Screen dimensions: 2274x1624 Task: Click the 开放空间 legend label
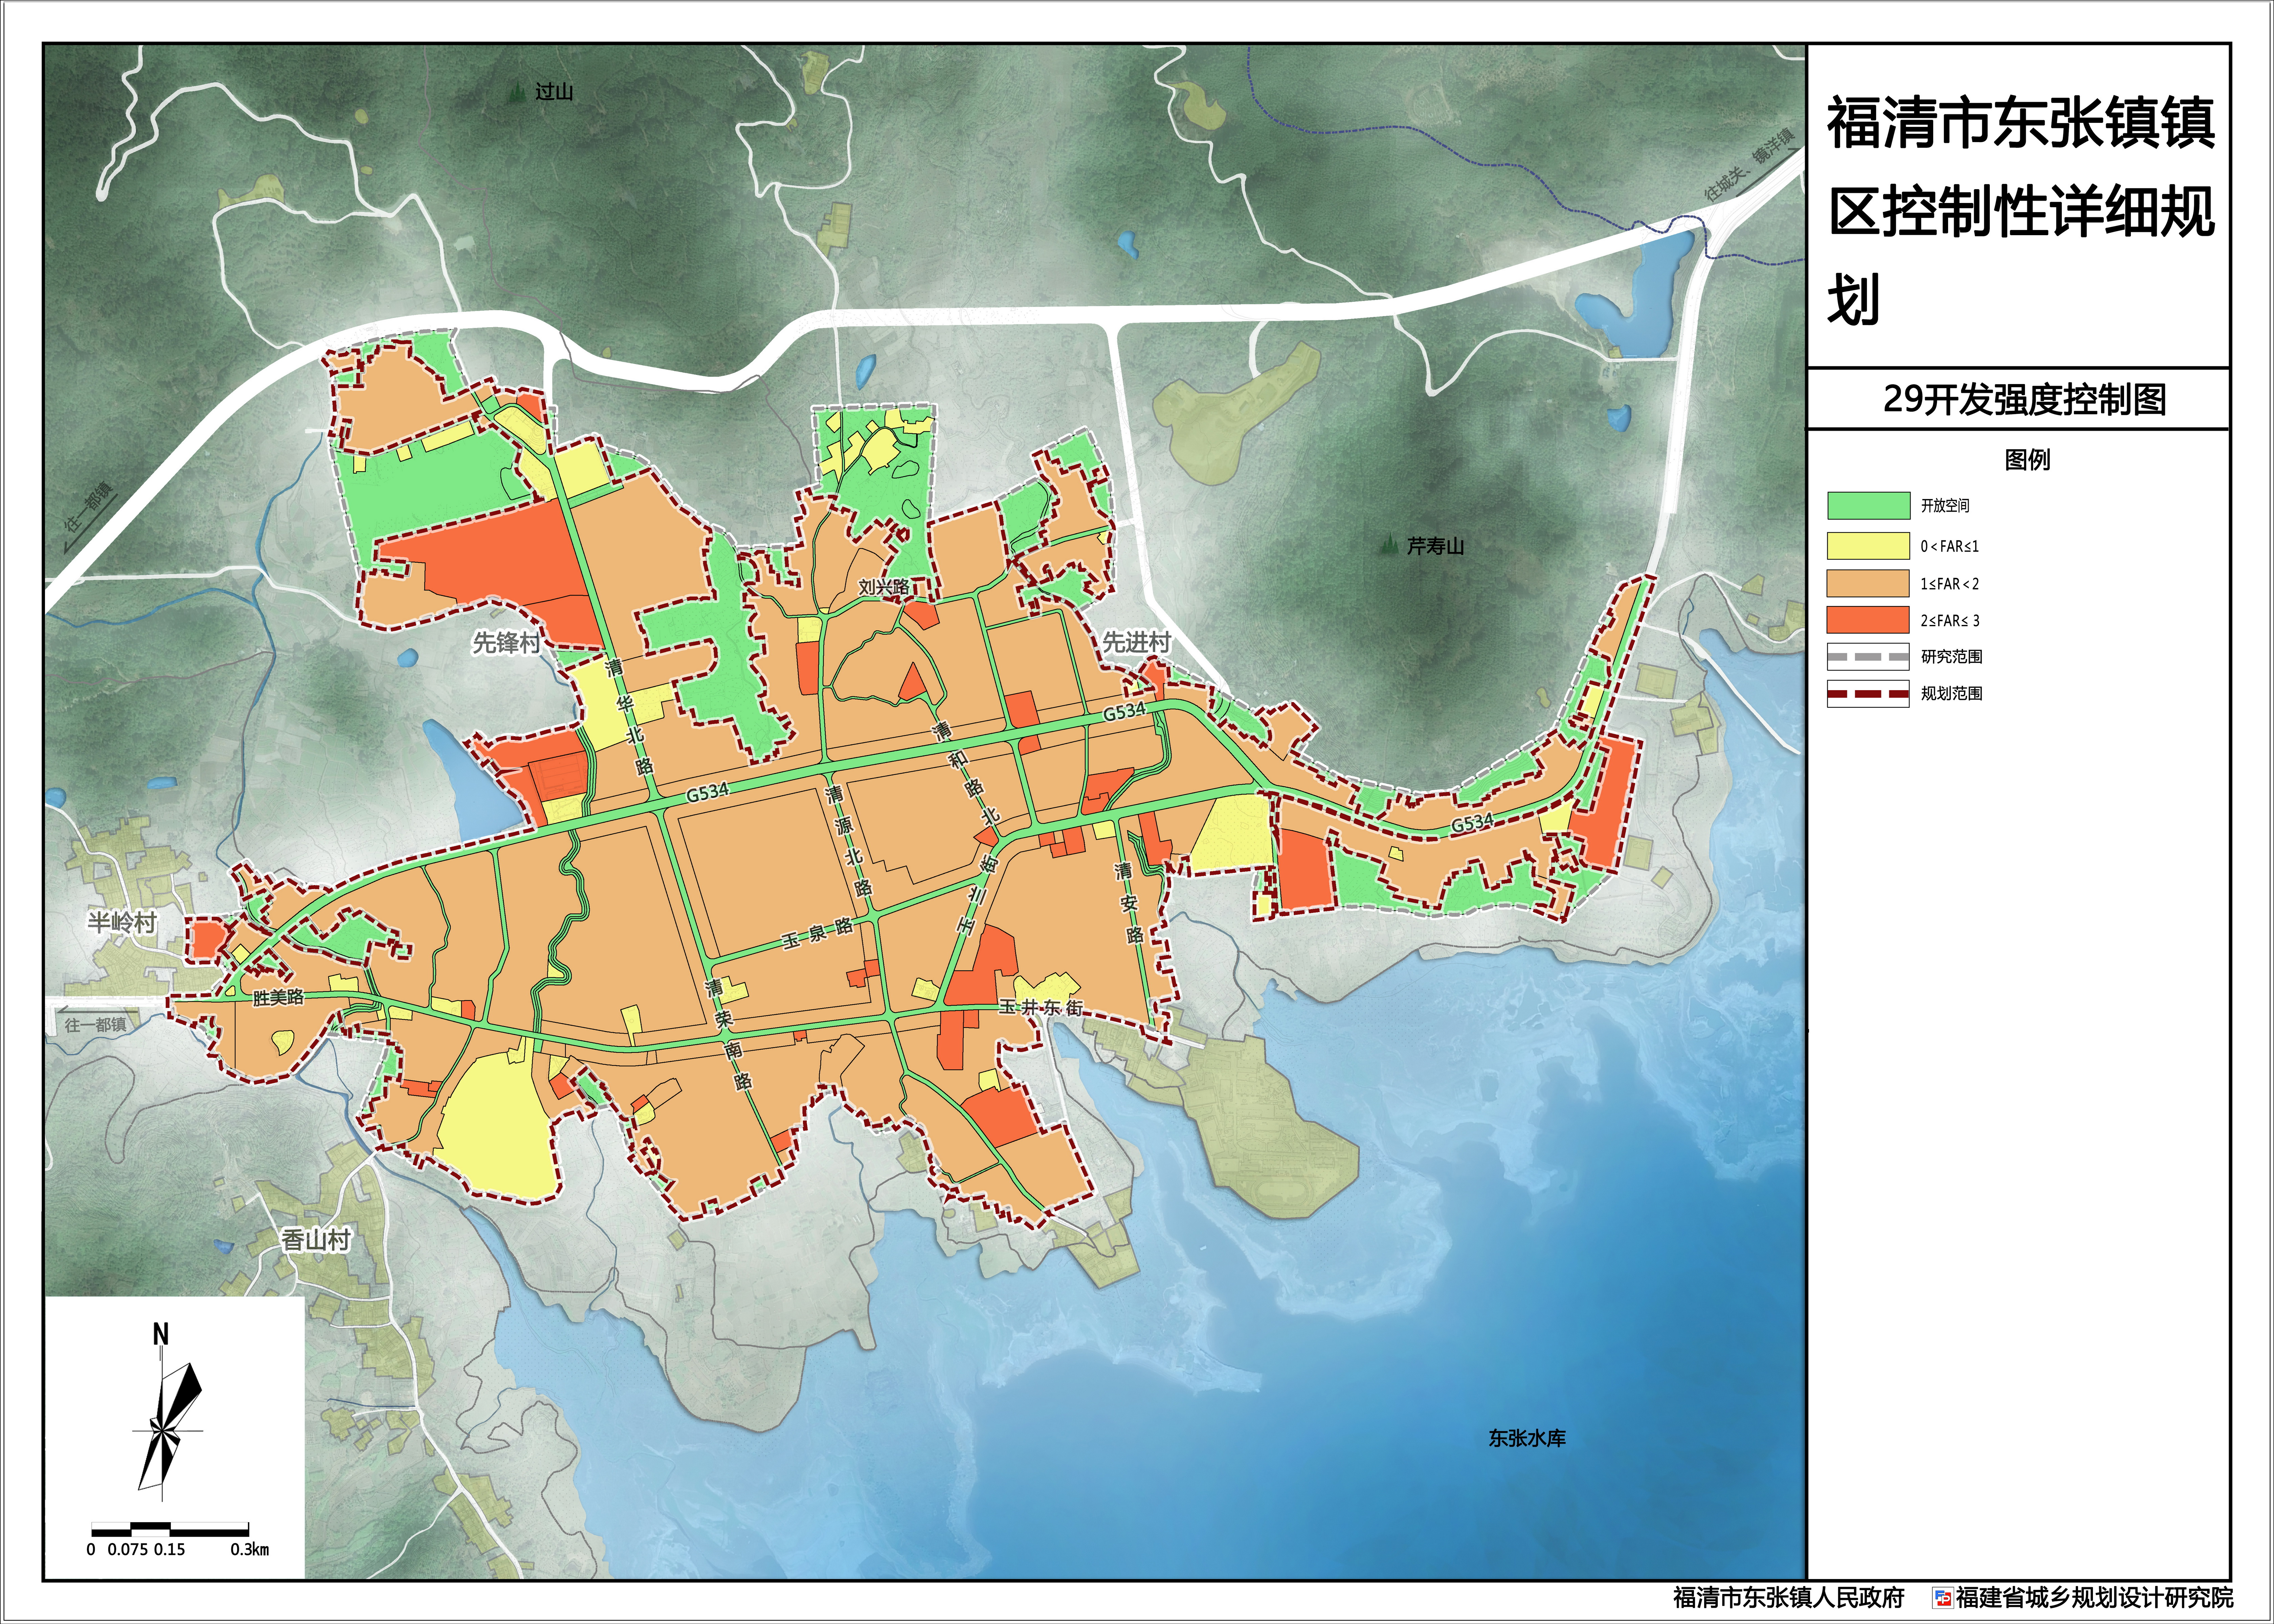pyautogui.click(x=1945, y=506)
